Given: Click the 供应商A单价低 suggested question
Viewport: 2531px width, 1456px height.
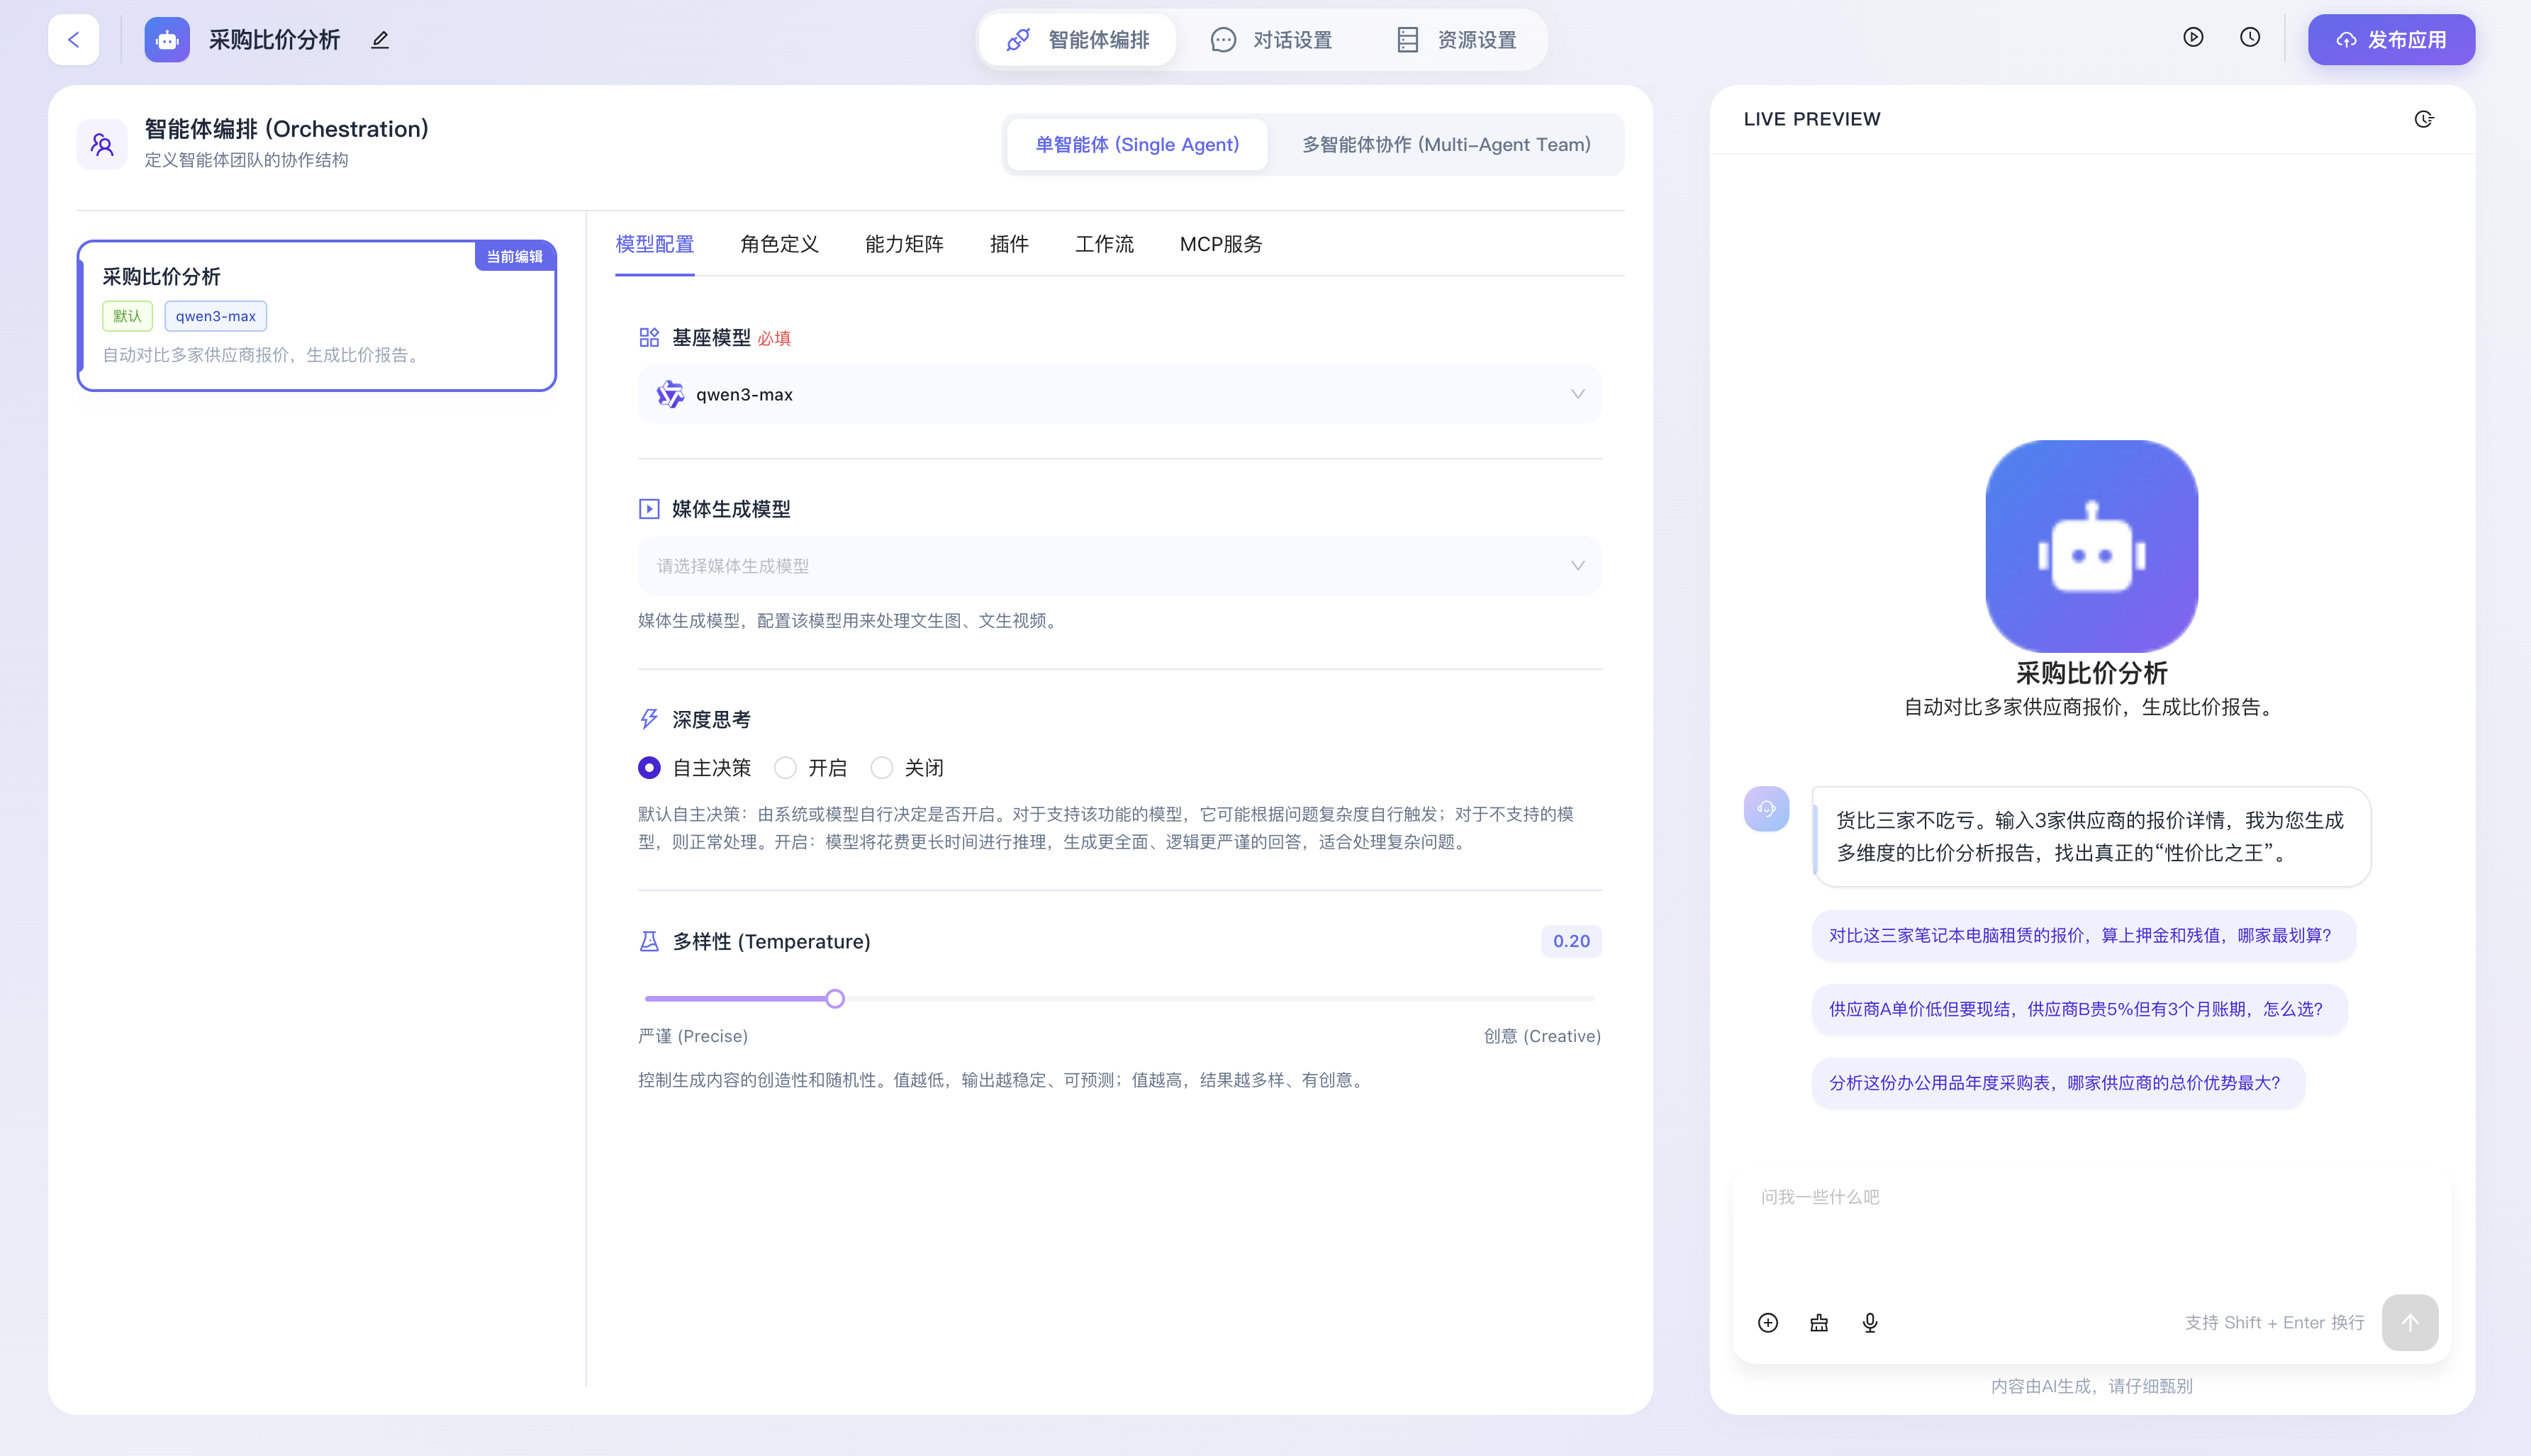Looking at the screenshot, I should click(2076, 1009).
